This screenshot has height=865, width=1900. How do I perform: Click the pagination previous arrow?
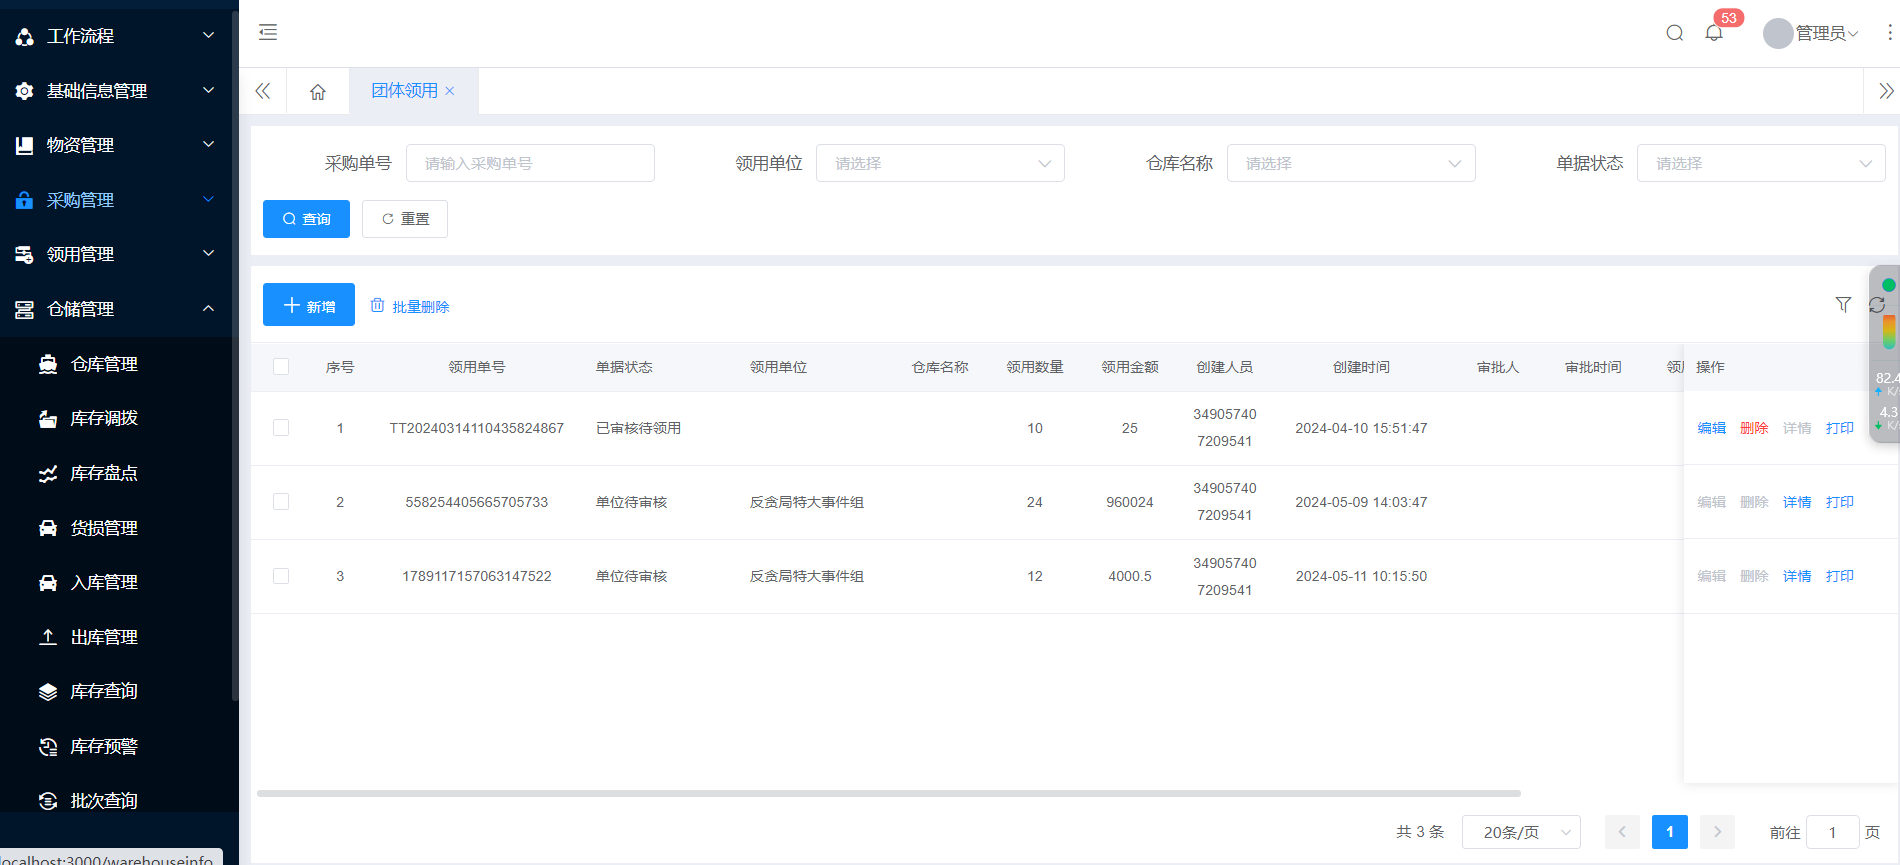1622,832
